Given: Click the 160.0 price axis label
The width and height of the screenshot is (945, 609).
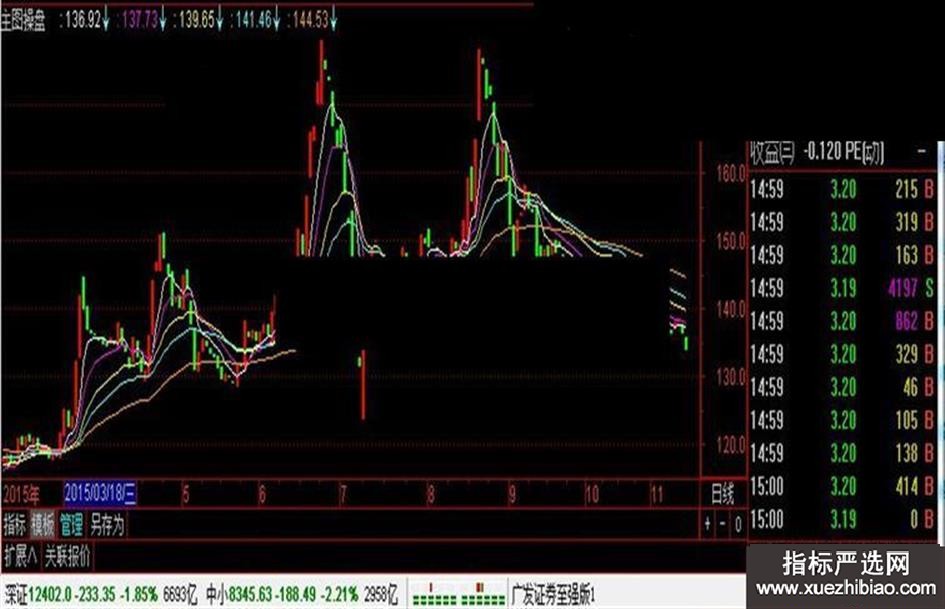Looking at the screenshot, I should click(x=730, y=173).
